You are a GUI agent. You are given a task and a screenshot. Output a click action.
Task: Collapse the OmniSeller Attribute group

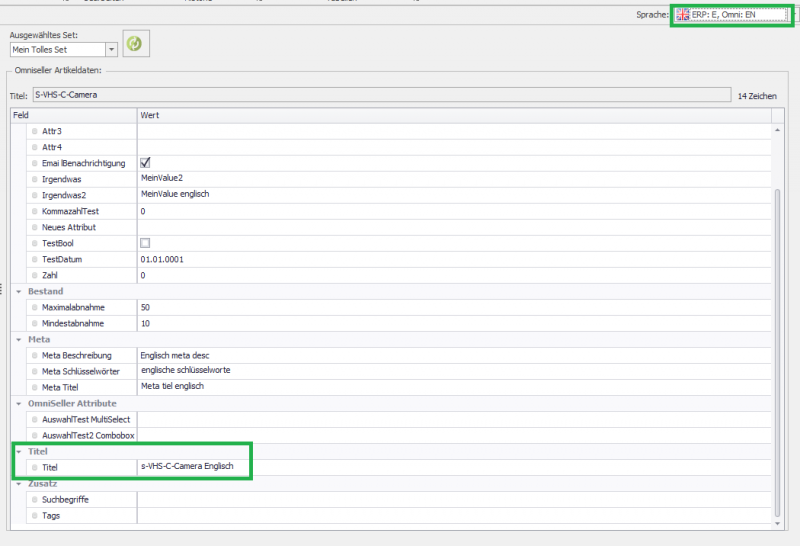pyautogui.click(x=17, y=403)
